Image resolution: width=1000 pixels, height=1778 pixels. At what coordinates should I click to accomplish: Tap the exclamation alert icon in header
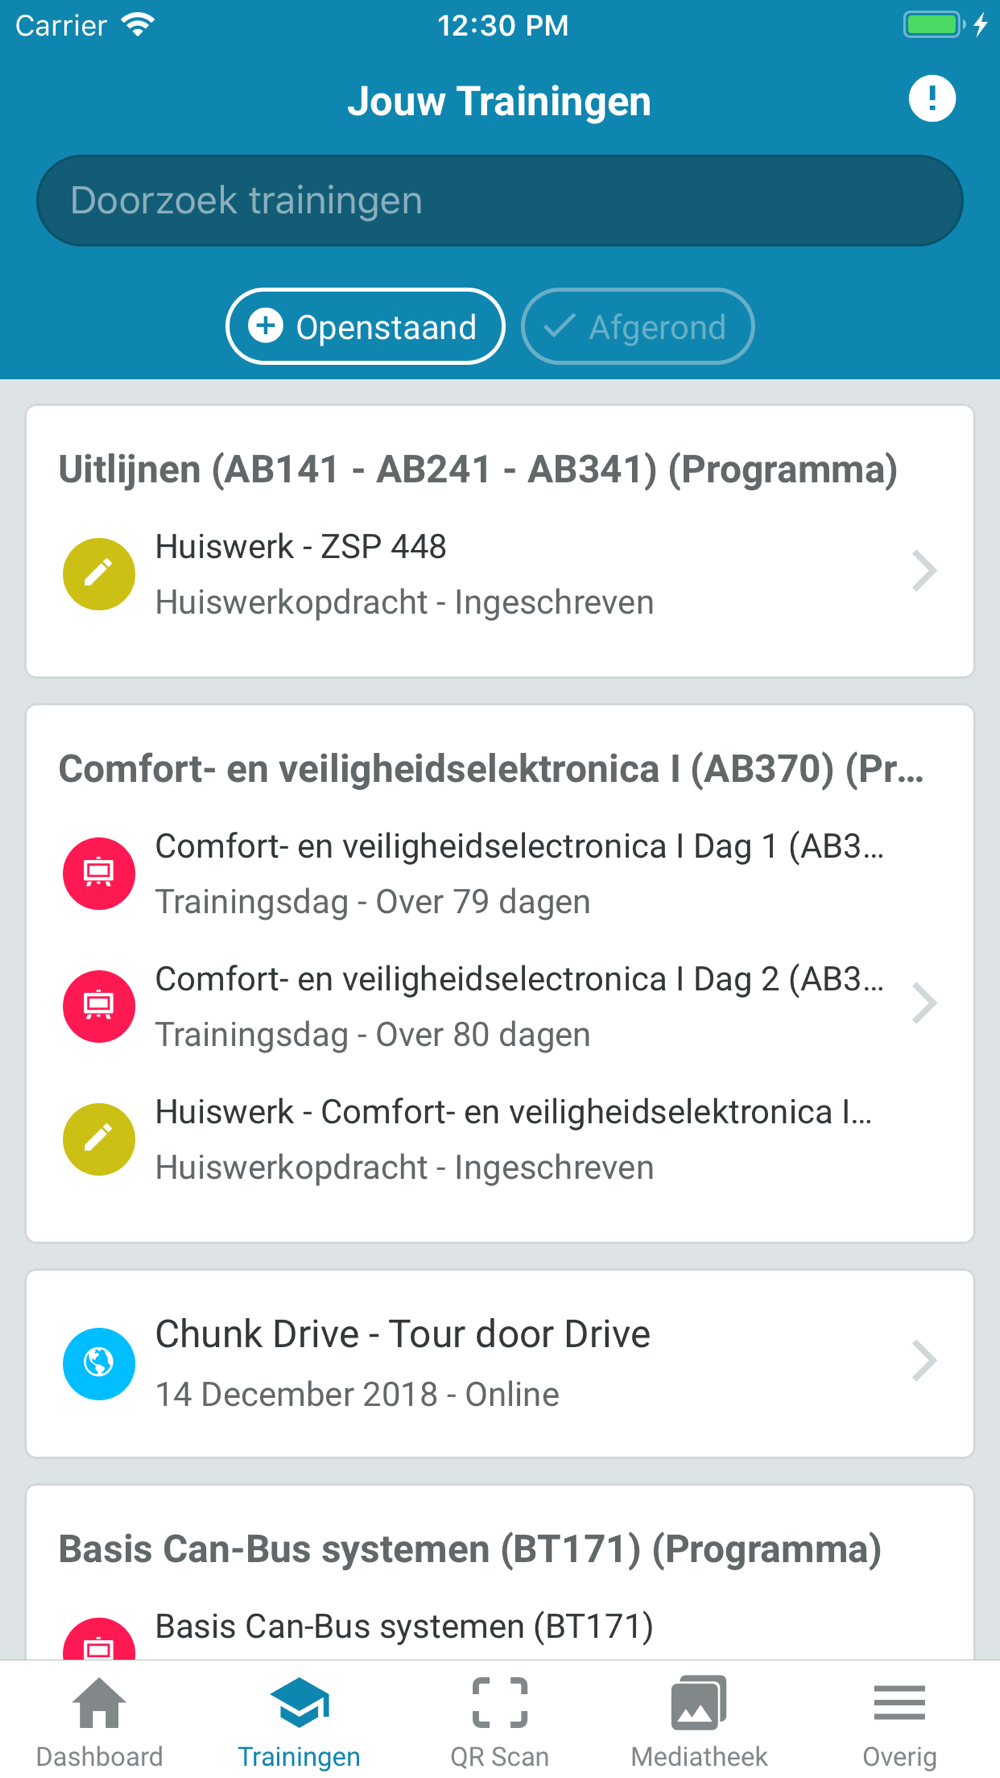932,99
